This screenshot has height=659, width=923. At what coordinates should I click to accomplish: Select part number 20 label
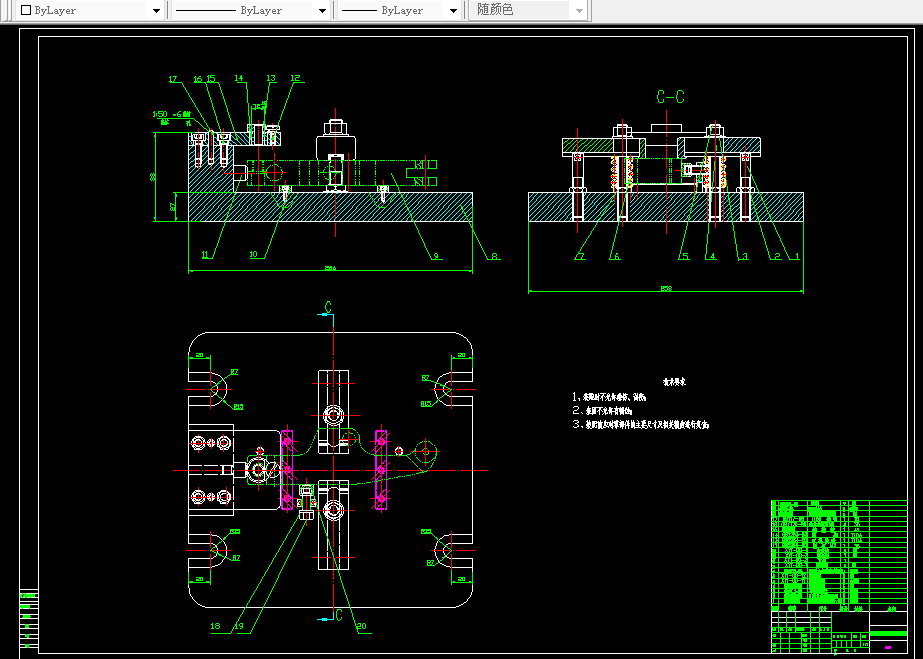(x=361, y=626)
